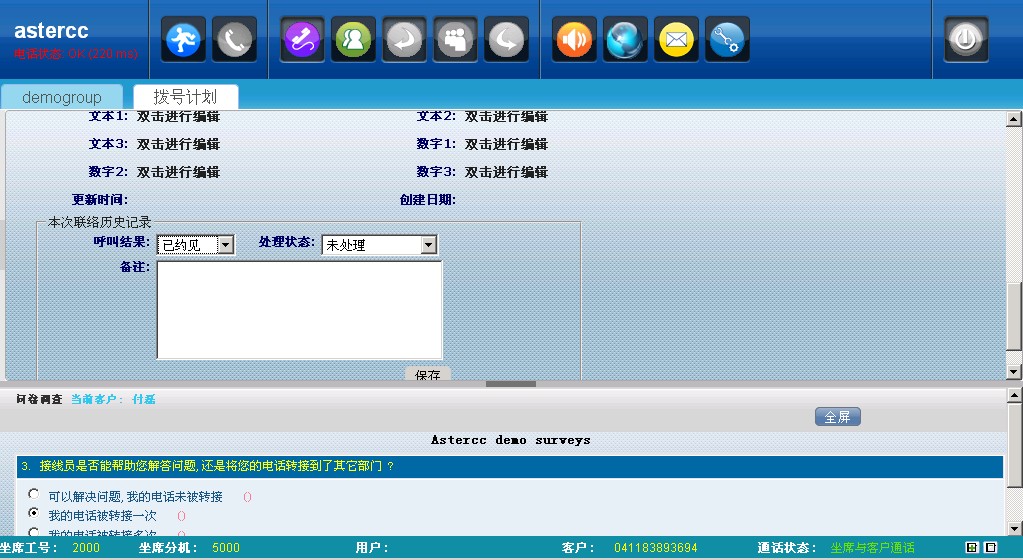Viewport: 1023px width, 560px height.
Task: Click the 保存 save button
Action: [x=428, y=375]
